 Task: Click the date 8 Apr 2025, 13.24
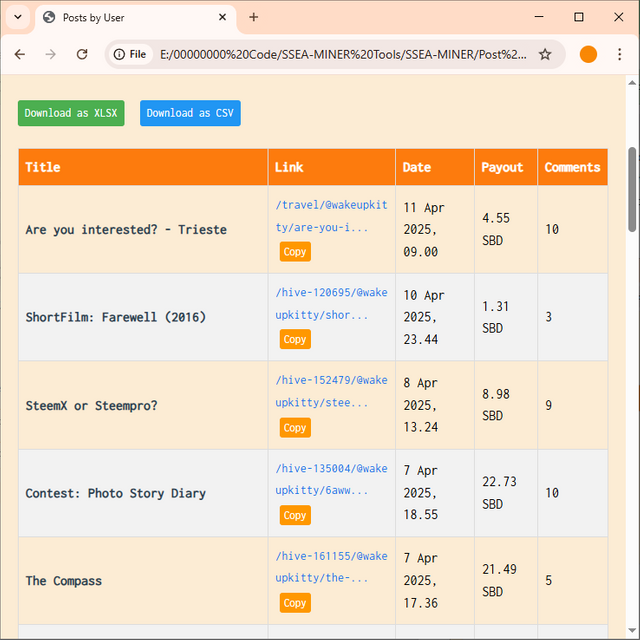[x=420, y=405]
